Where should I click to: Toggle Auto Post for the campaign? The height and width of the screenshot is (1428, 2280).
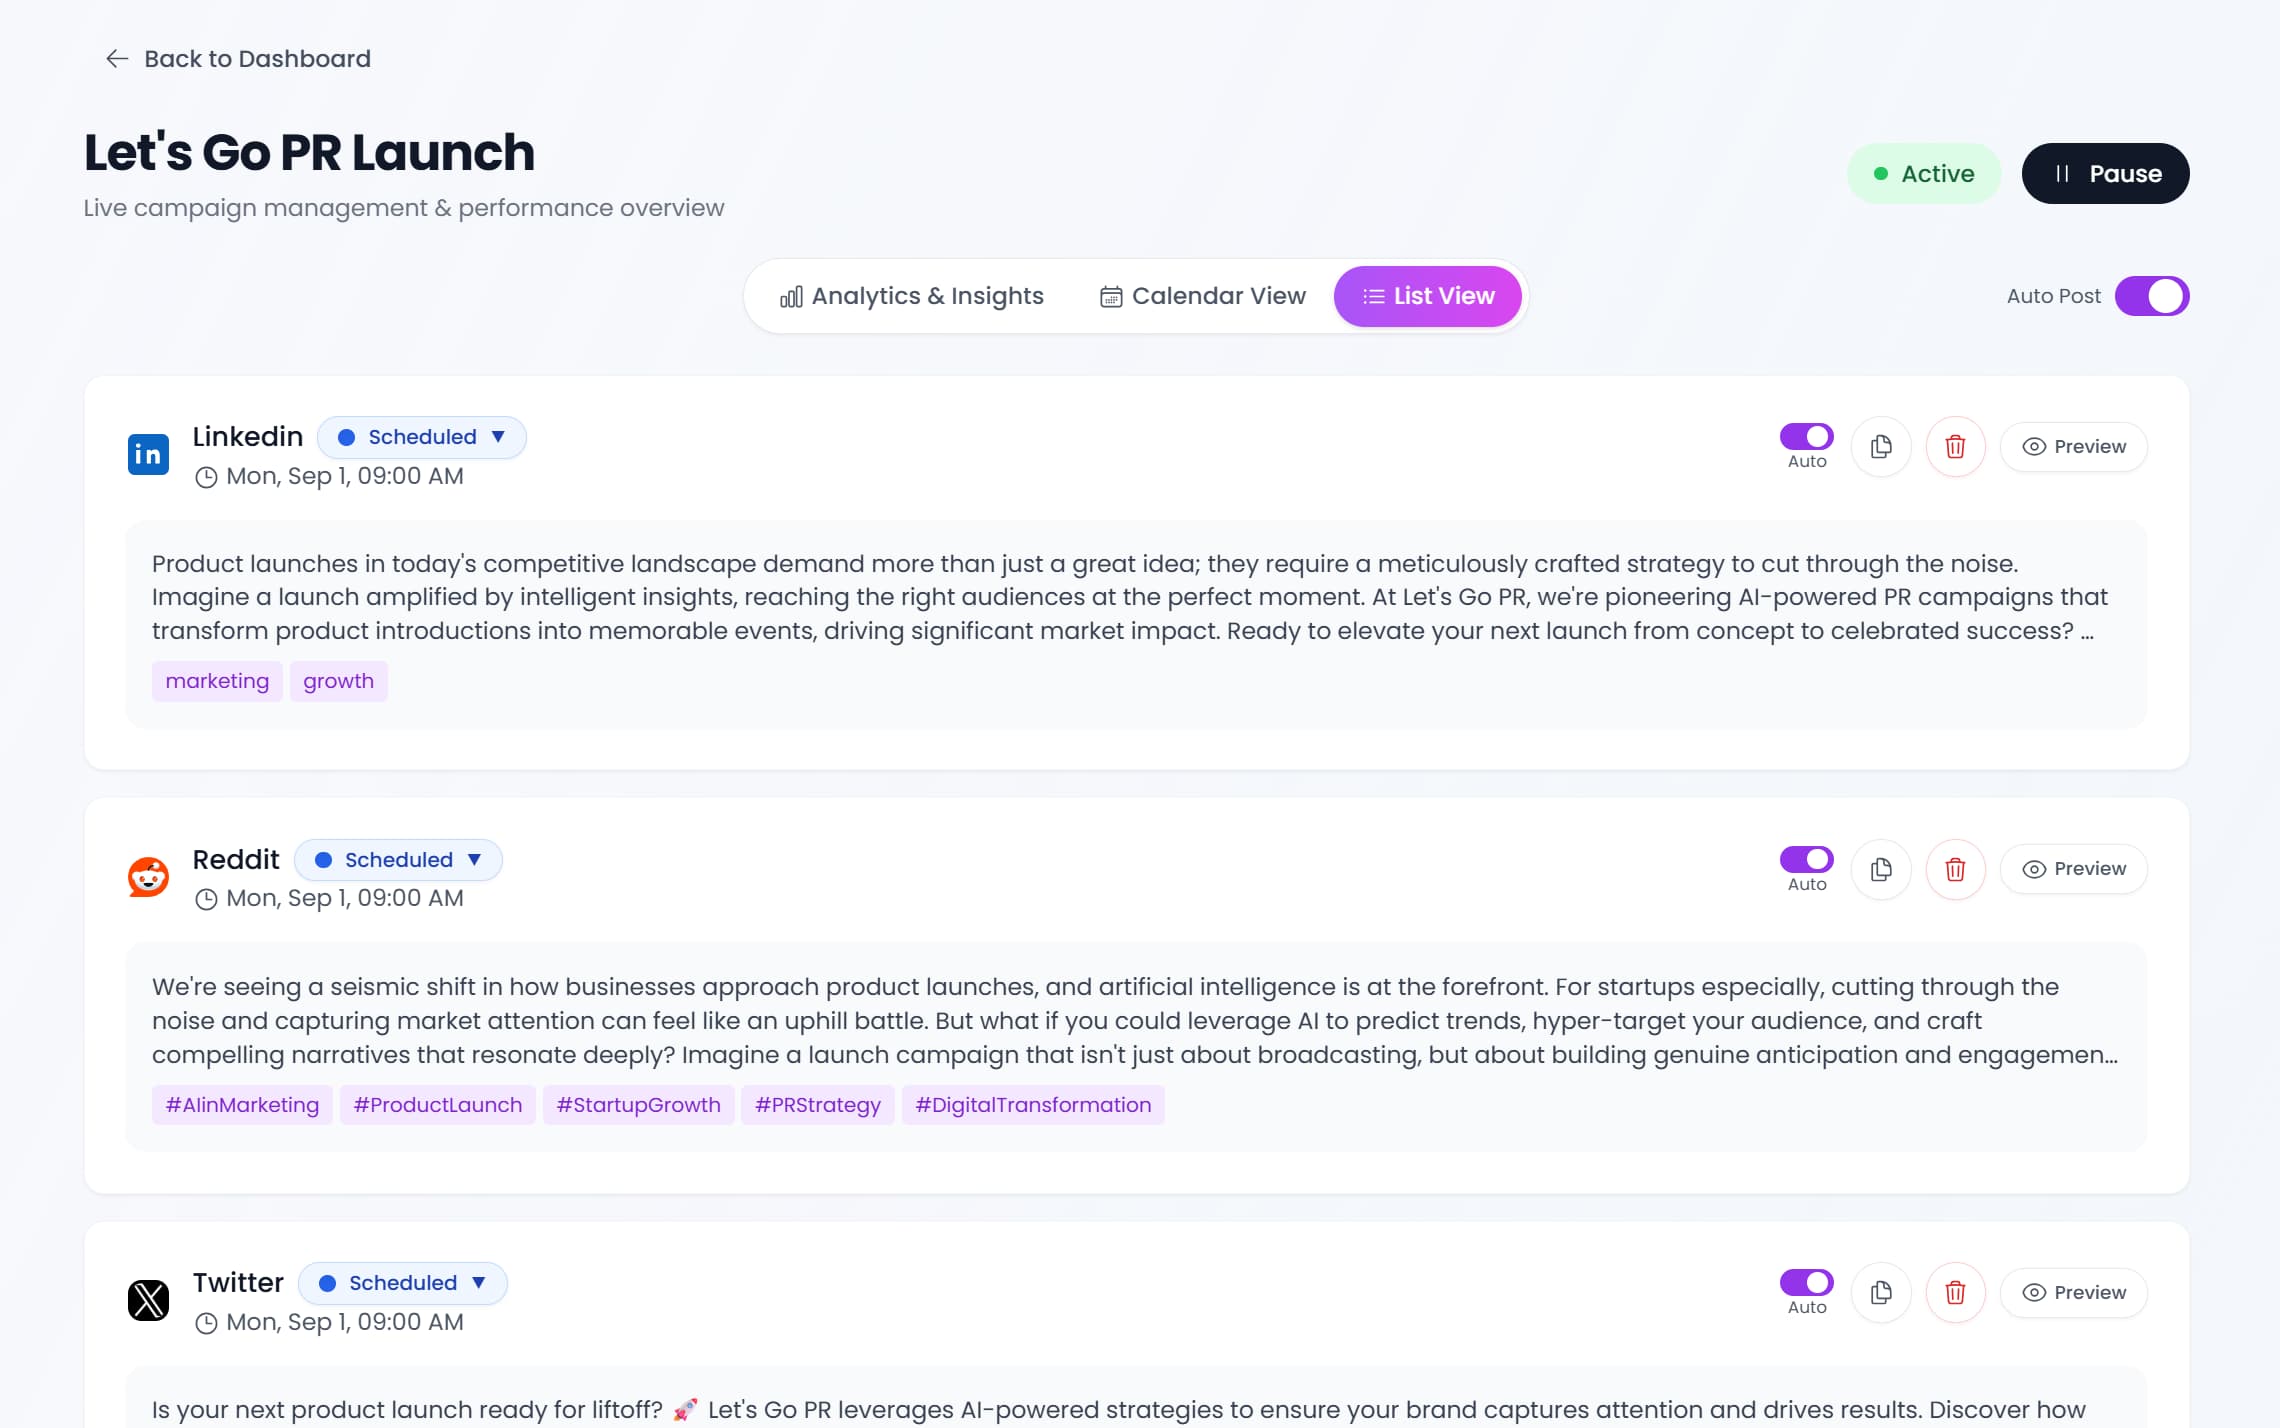pos(2152,295)
